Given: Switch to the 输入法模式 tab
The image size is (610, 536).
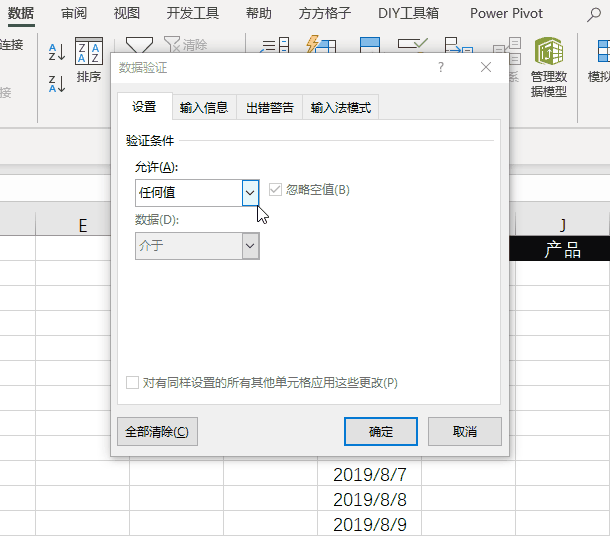Looking at the screenshot, I should (341, 107).
